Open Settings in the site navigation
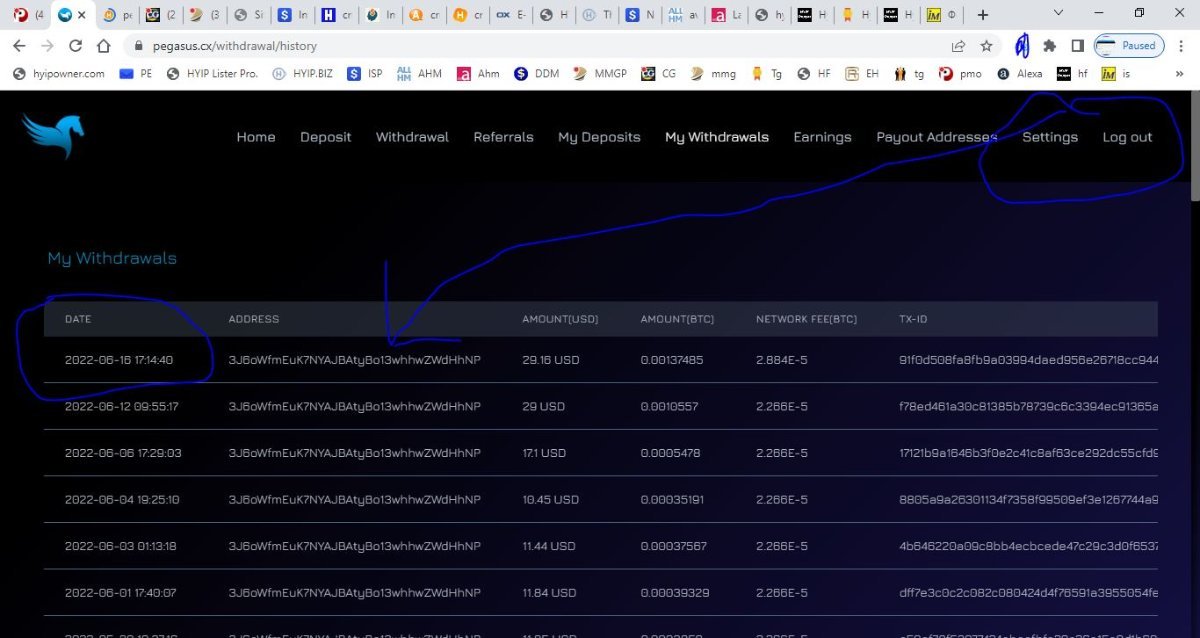The height and width of the screenshot is (638, 1200). click(x=1049, y=137)
